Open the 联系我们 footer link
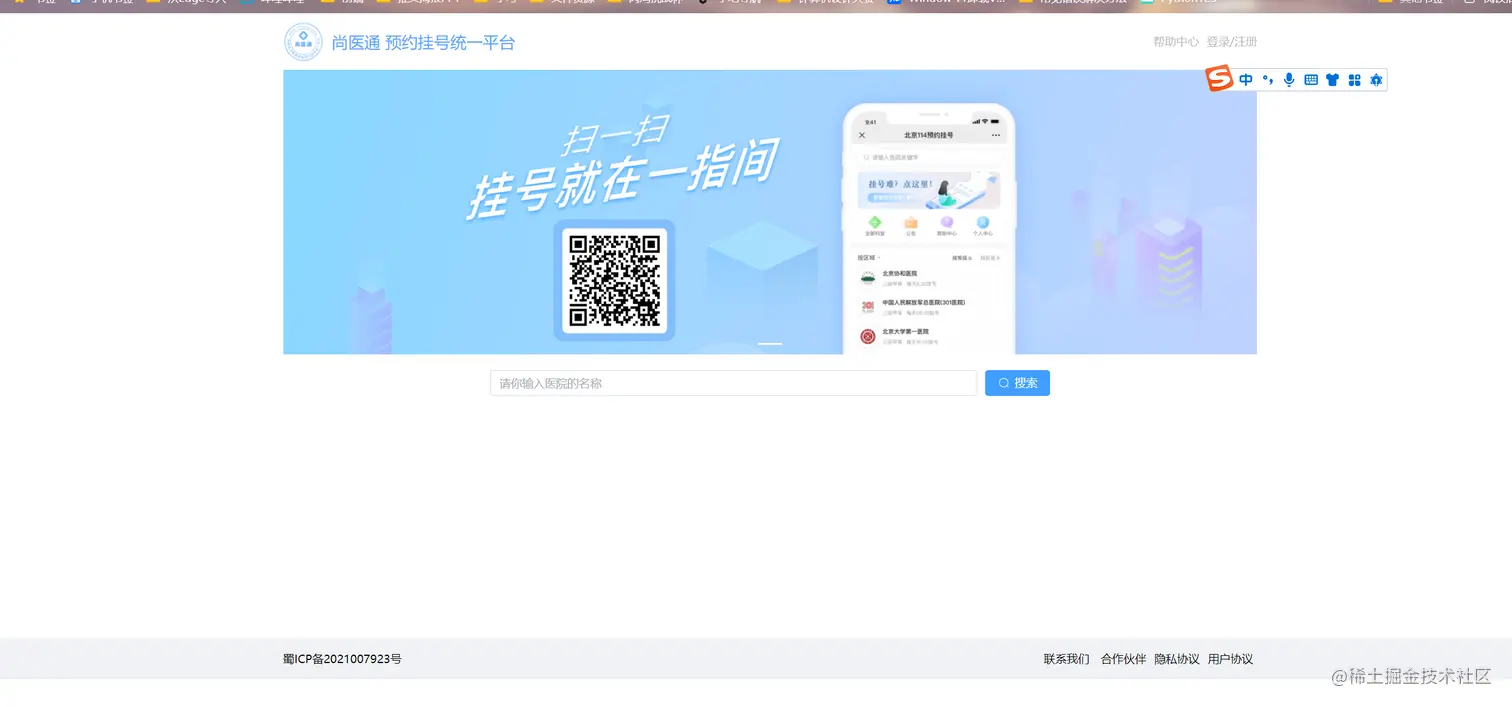Viewport: 1512px width, 707px height. [x=1067, y=659]
